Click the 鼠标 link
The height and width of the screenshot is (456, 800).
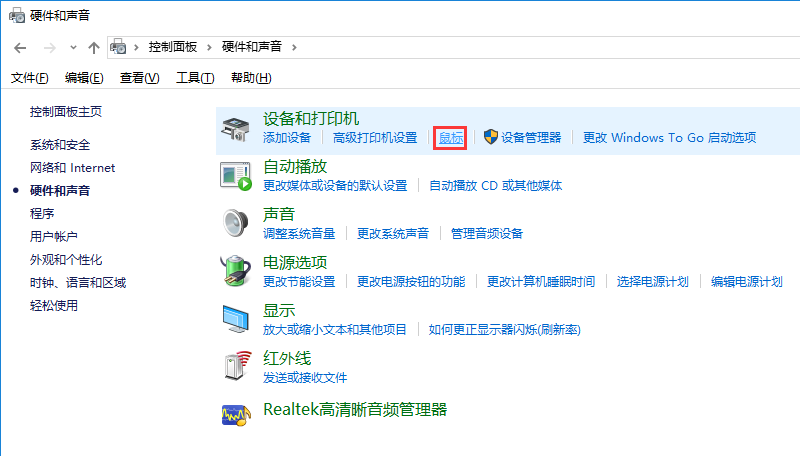(450, 138)
